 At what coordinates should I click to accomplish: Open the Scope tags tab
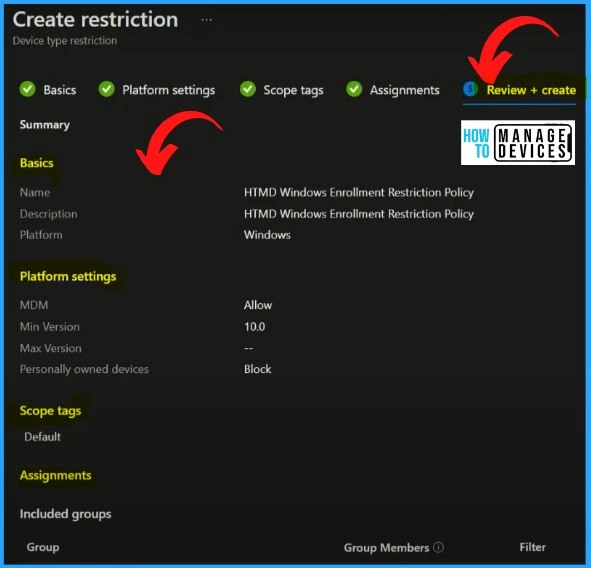pyautogui.click(x=293, y=90)
